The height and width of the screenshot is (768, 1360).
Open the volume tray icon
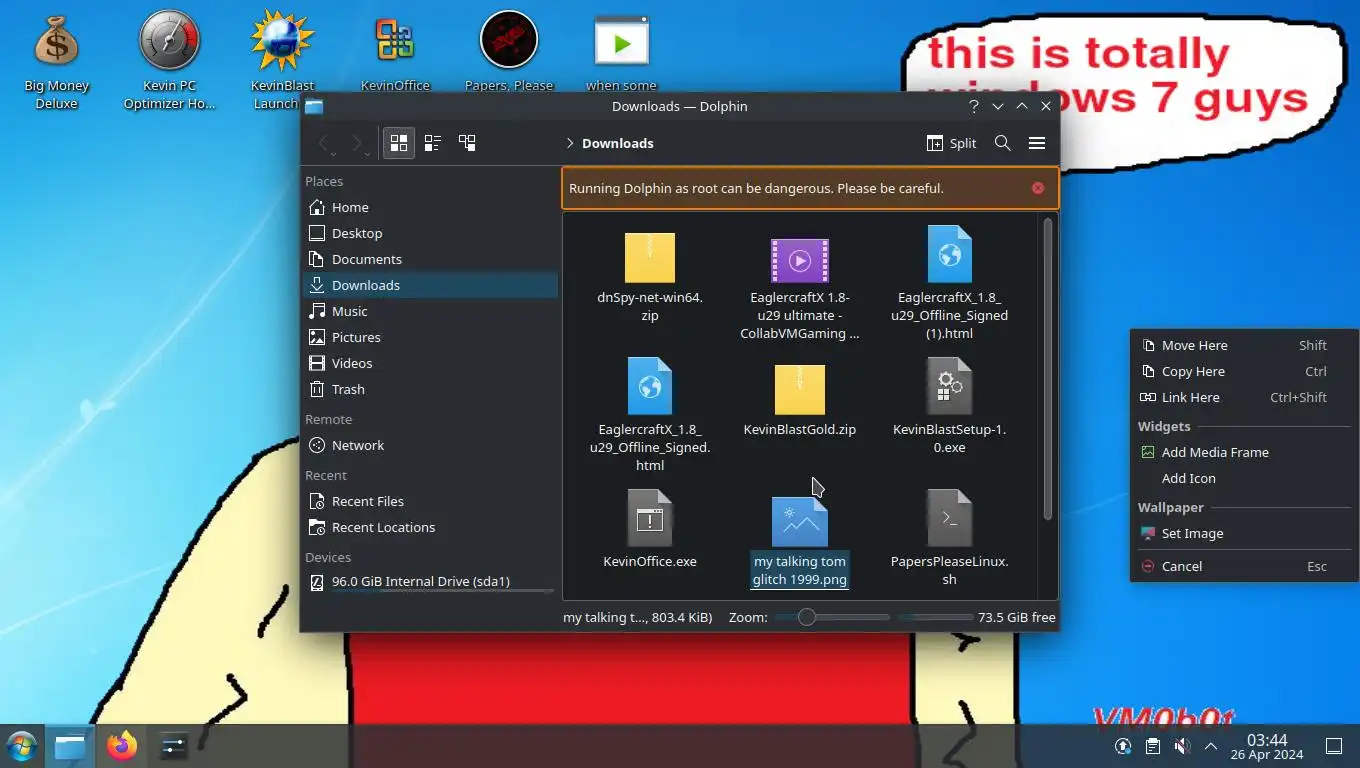coord(1181,746)
